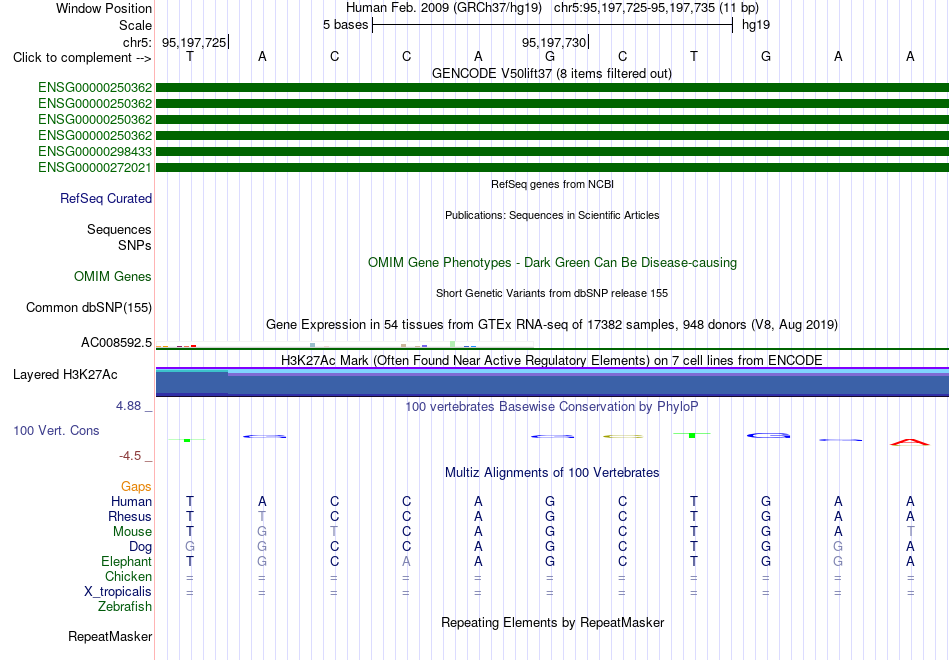Click the green bar in the ENSG00000272021 row
This screenshot has width=950, height=660.
point(552,167)
